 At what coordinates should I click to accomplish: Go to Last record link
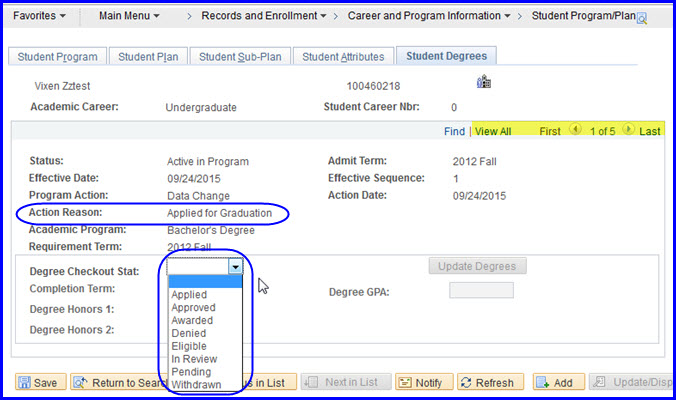click(650, 131)
